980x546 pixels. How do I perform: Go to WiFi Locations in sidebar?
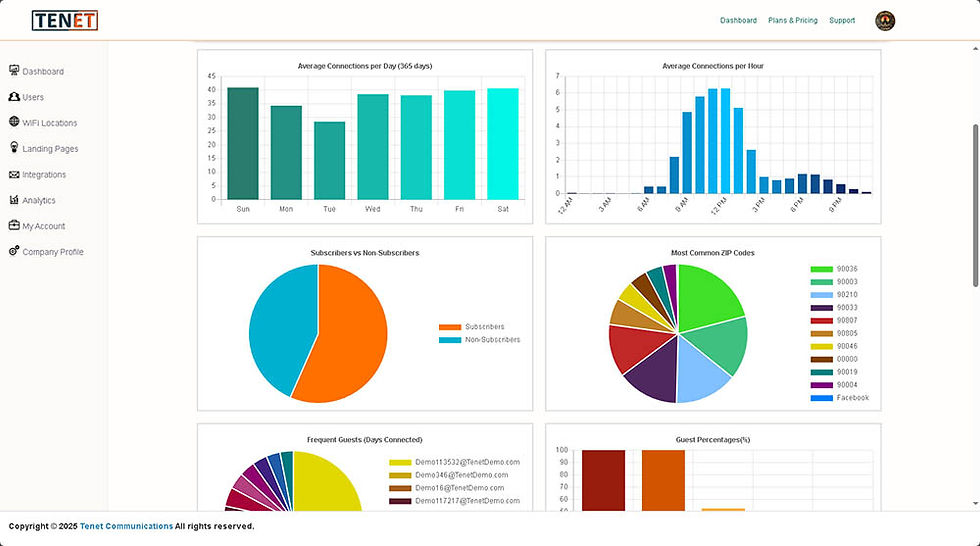point(50,123)
